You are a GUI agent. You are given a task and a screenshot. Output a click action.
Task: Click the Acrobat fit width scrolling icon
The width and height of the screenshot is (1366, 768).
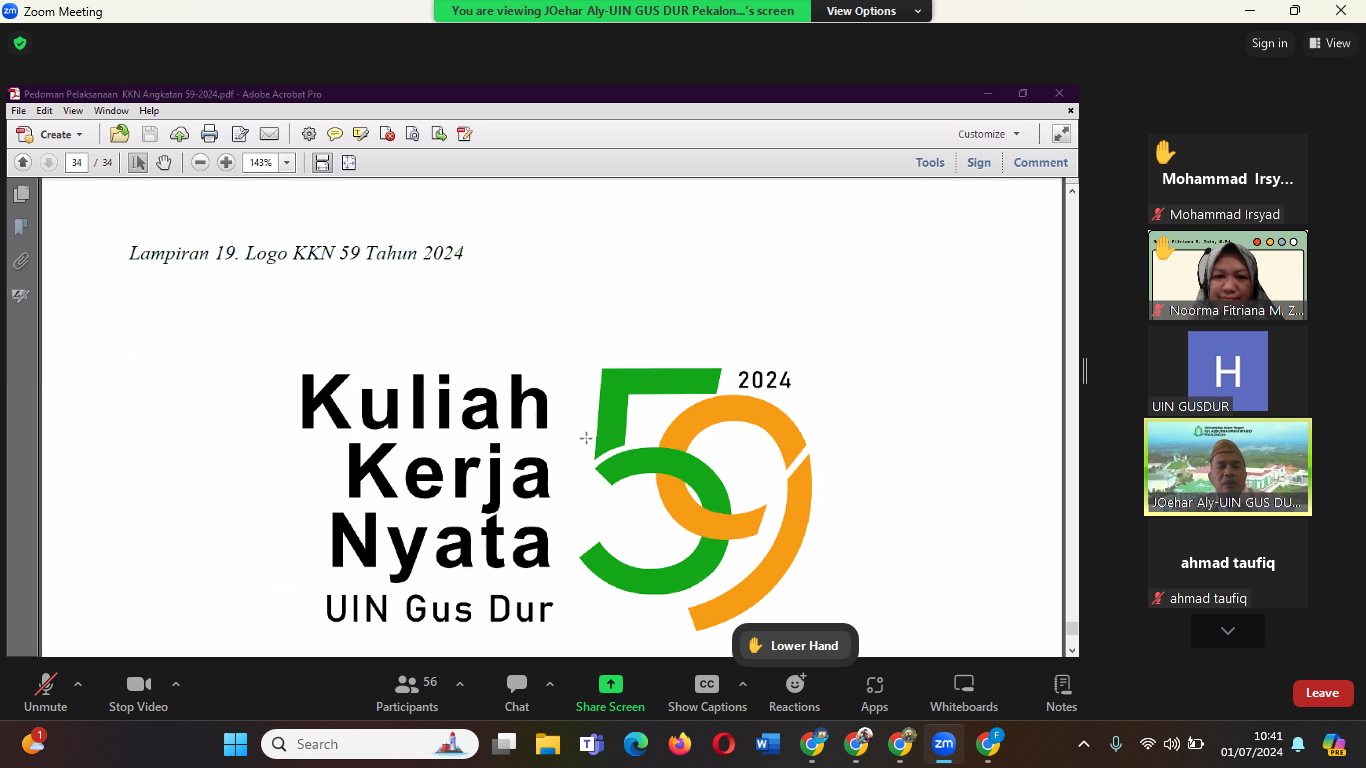[x=322, y=162]
